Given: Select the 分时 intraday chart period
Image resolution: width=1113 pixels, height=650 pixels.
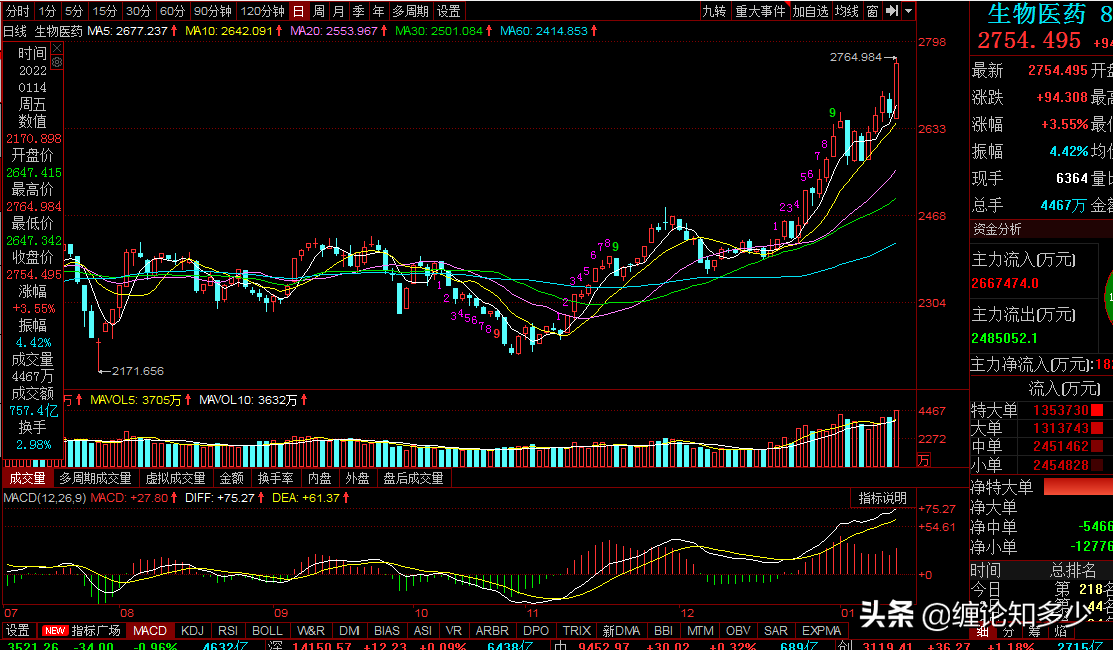Looking at the screenshot, I should [x=18, y=11].
